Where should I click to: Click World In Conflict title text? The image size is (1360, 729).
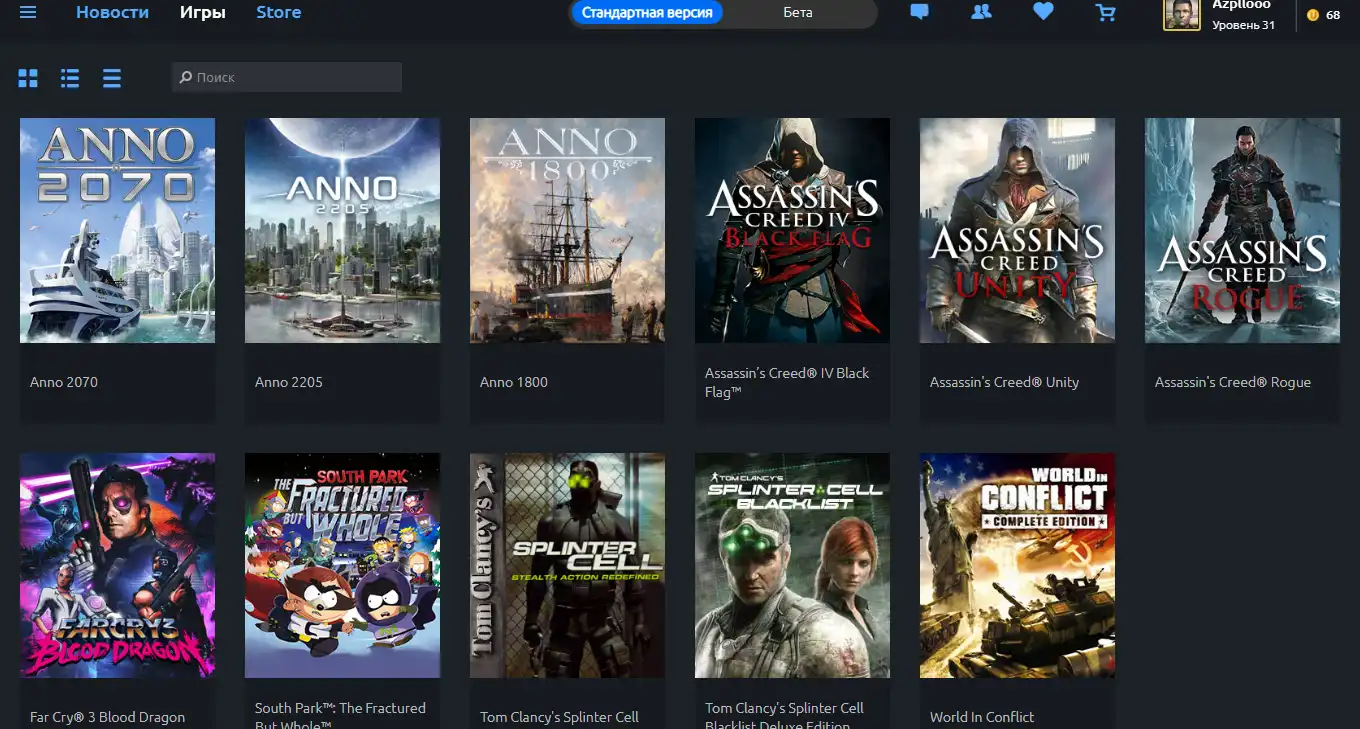coord(982,717)
